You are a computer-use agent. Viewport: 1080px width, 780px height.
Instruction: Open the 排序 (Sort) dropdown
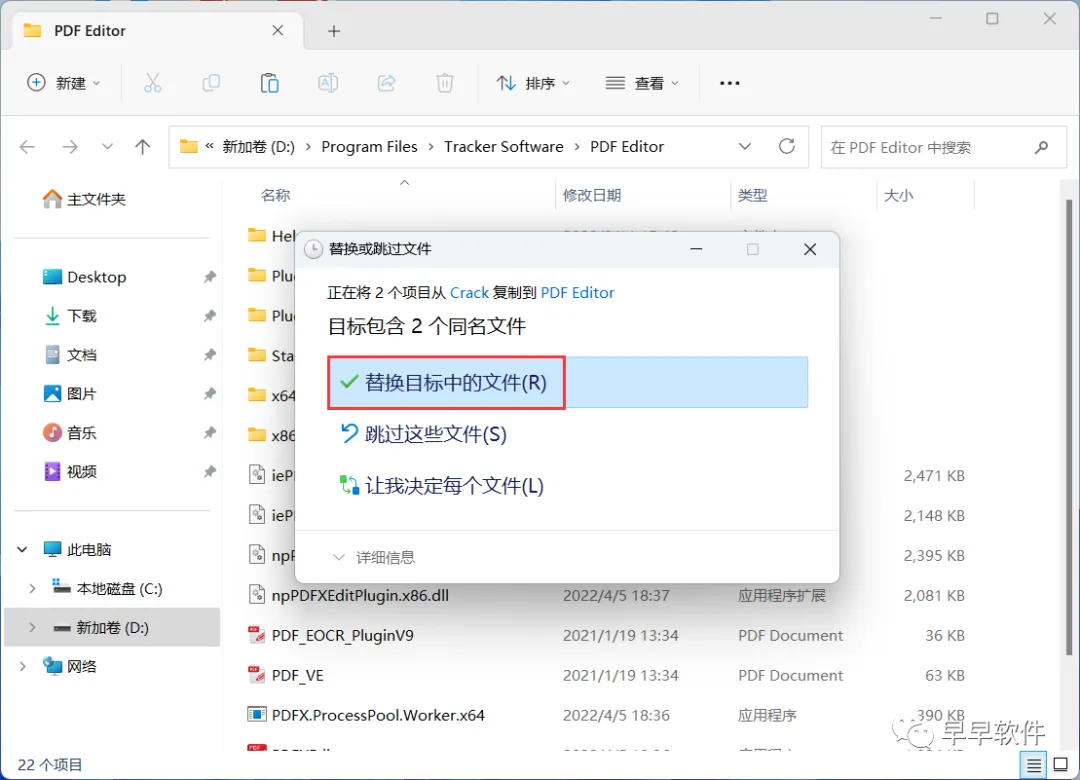point(533,83)
